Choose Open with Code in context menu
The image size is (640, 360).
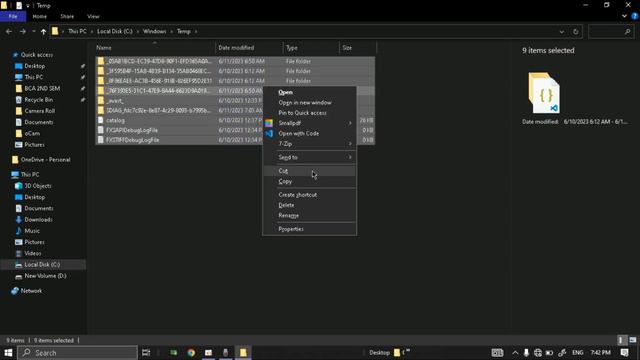[x=310, y=133]
